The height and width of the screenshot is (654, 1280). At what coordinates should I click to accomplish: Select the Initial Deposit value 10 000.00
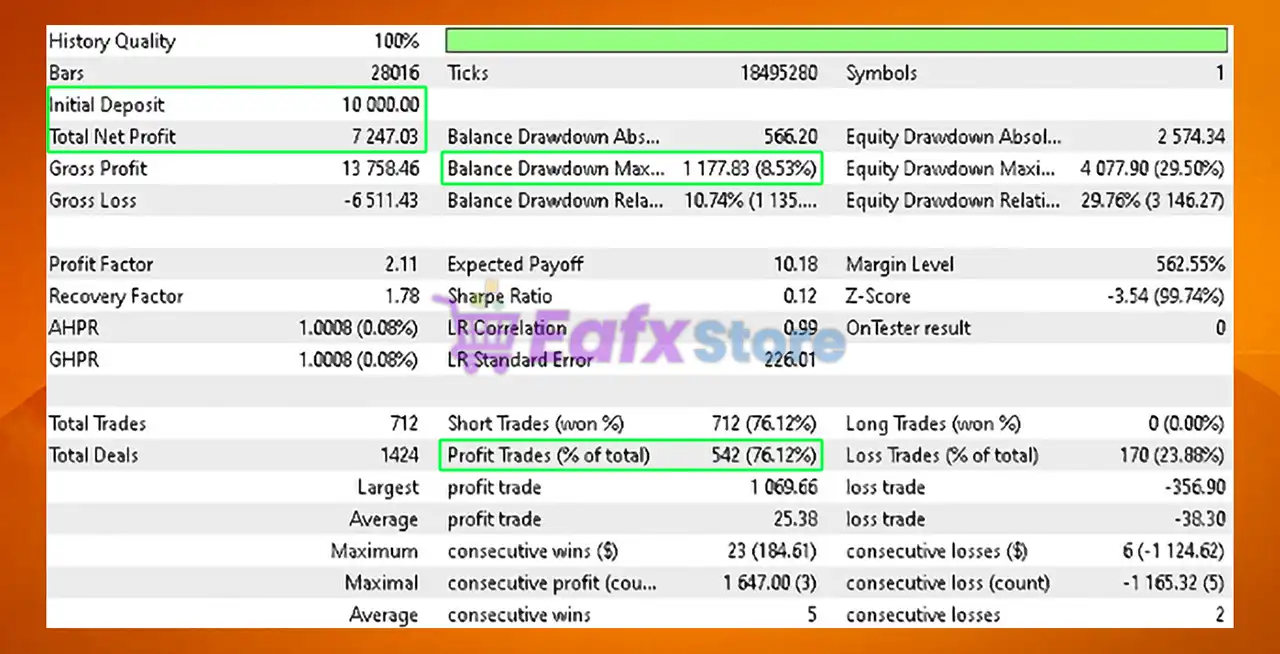(379, 105)
